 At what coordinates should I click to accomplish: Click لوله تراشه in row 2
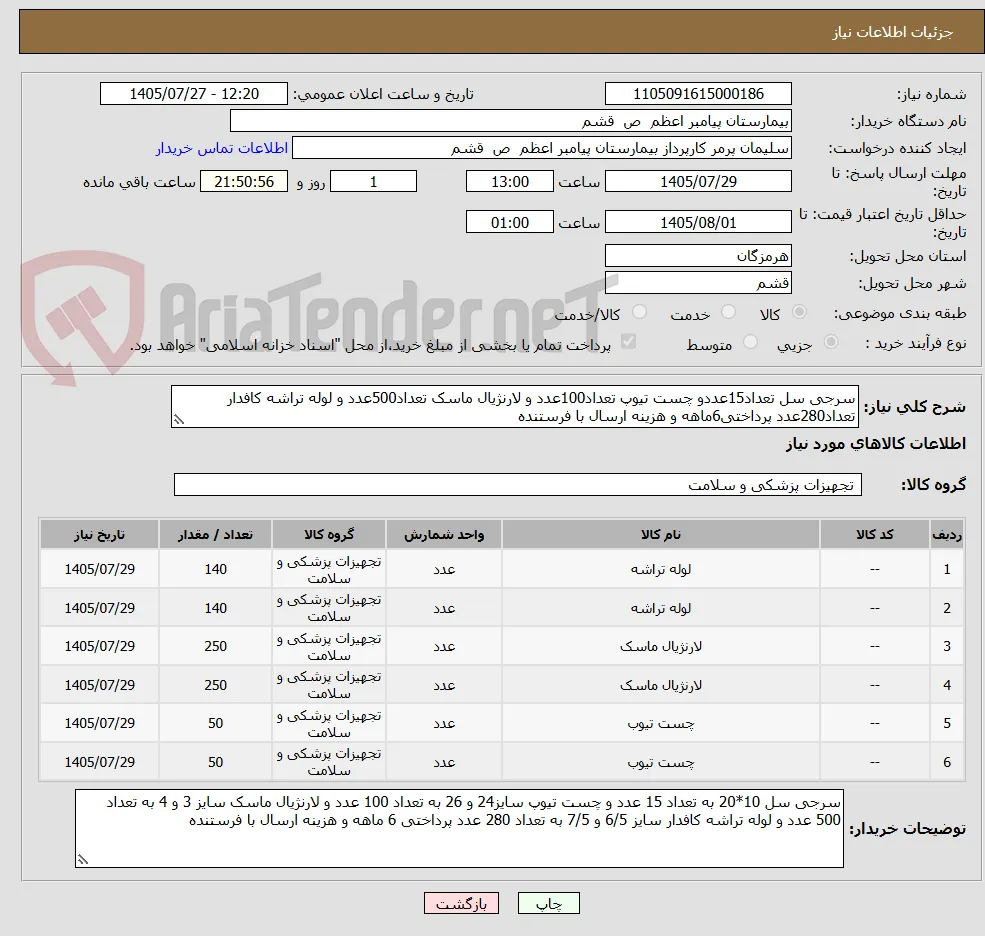tap(661, 608)
